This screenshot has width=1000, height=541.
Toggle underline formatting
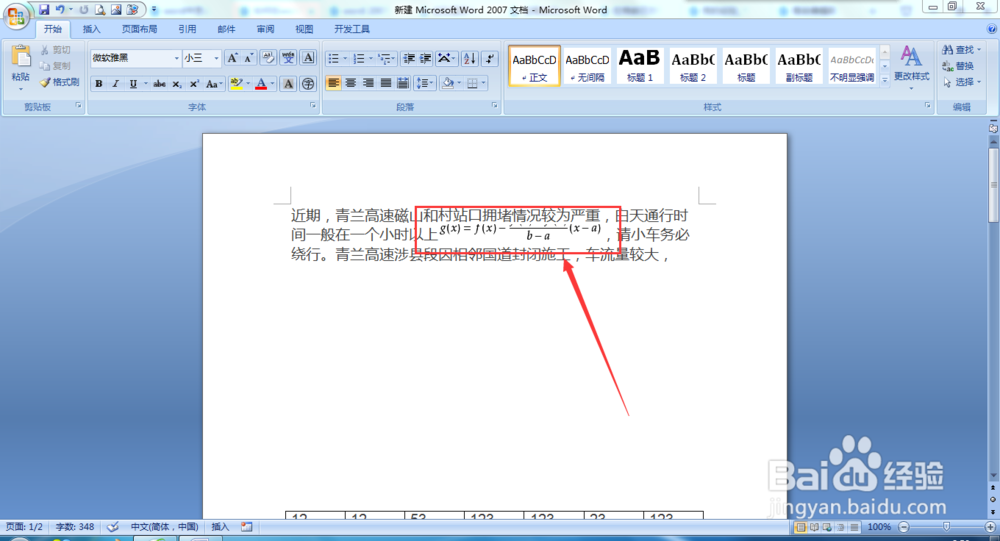pos(133,84)
